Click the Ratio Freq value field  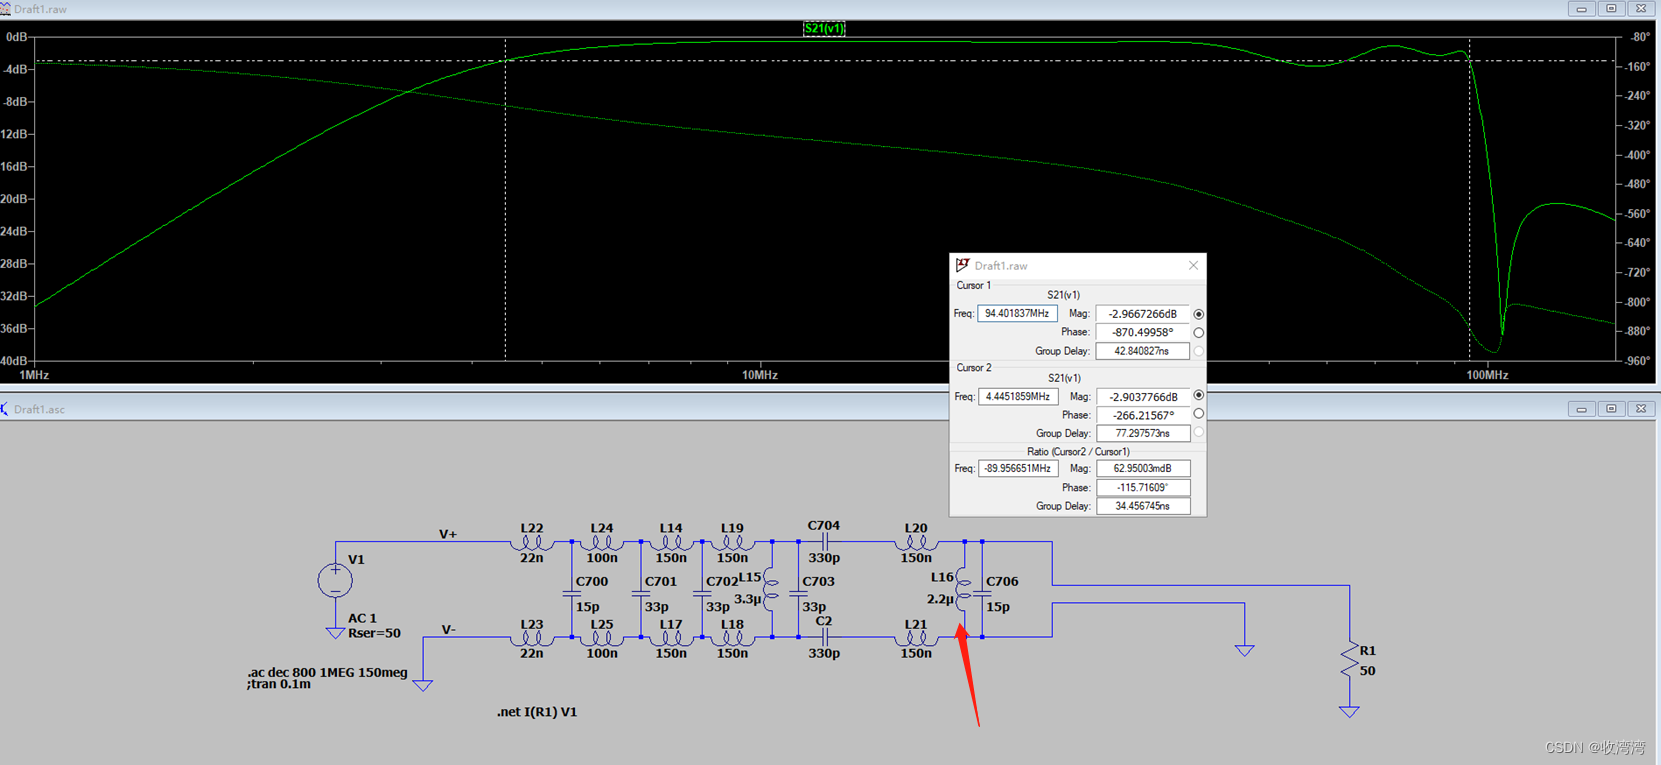(x=1017, y=468)
